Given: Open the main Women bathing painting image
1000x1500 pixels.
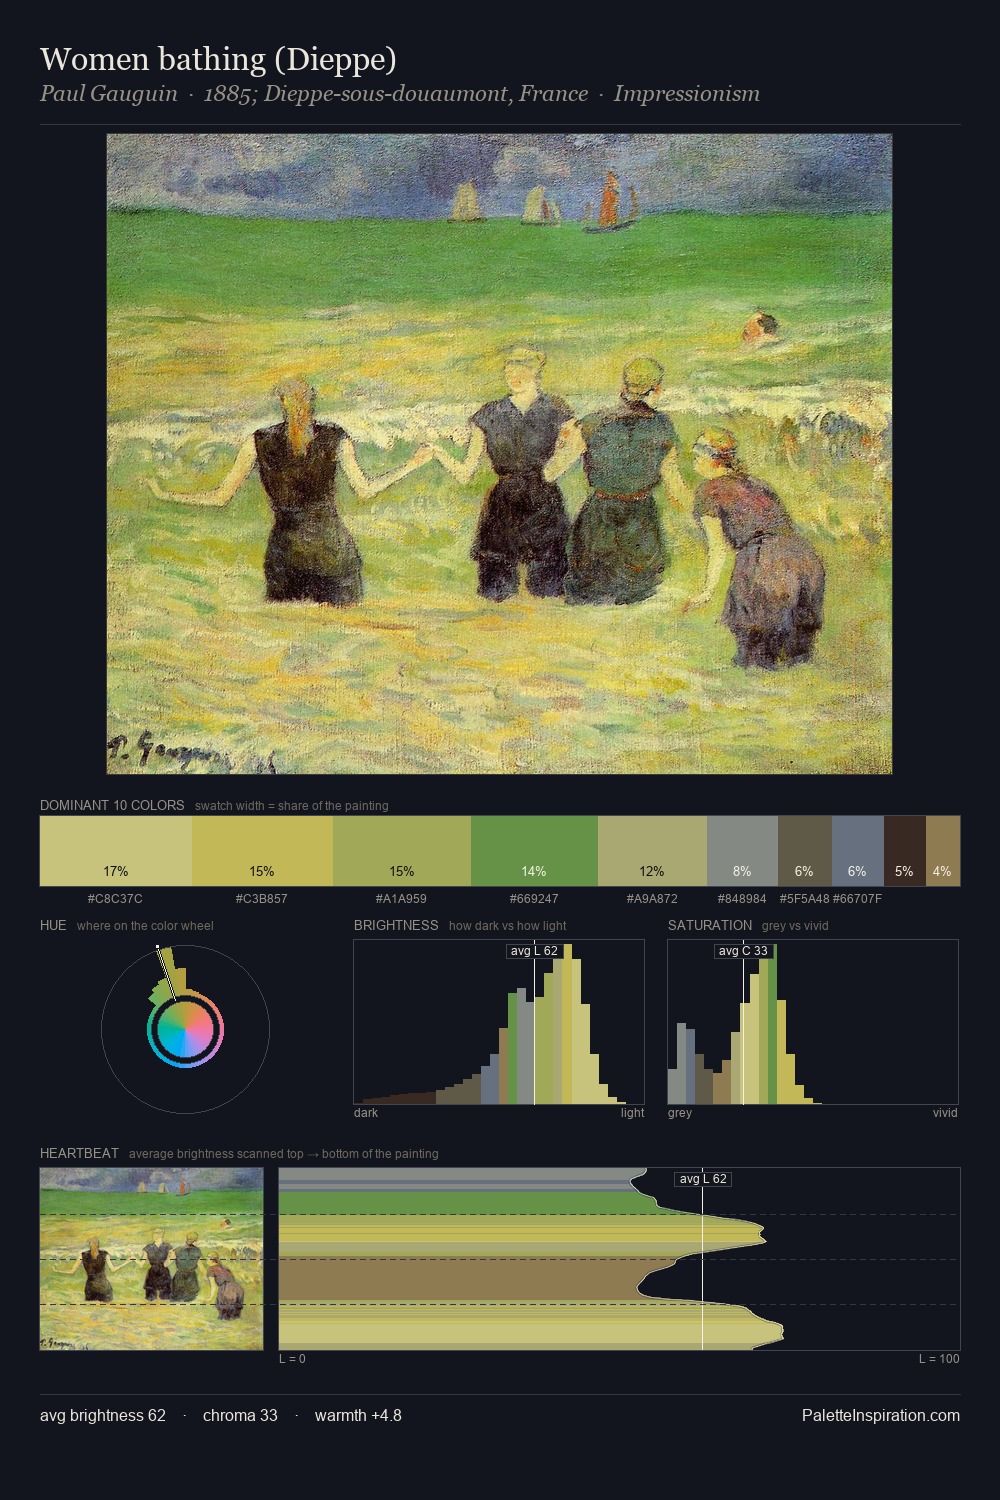Looking at the screenshot, I should point(499,454).
